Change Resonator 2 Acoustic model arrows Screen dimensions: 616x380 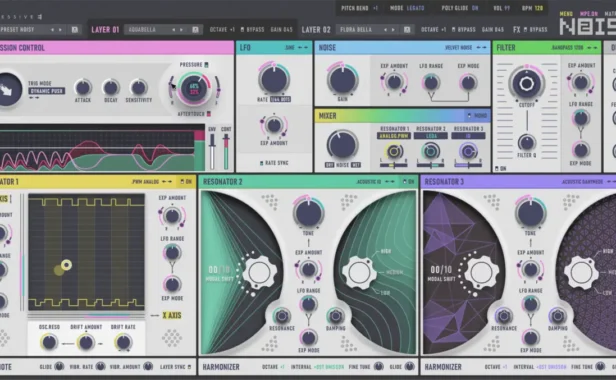tap(389, 182)
